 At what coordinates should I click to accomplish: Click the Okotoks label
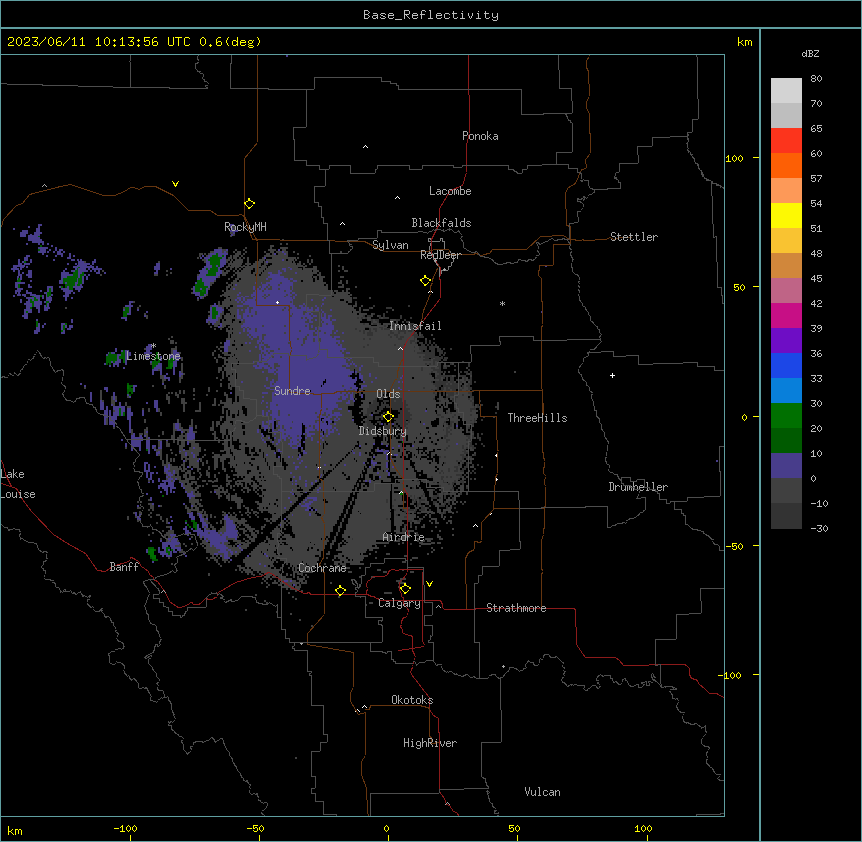pyautogui.click(x=412, y=700)
